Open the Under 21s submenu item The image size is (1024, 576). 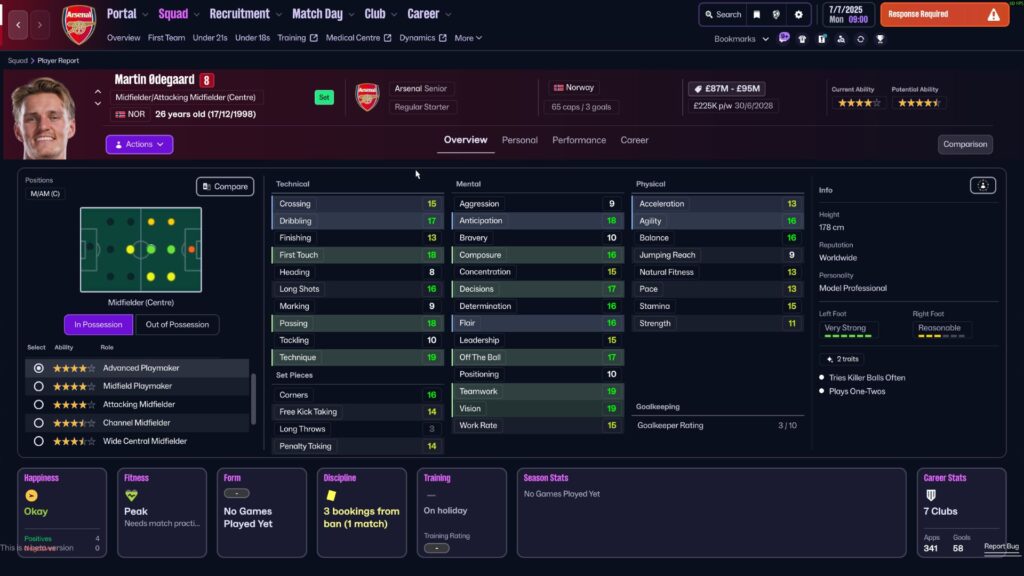point(210,38)
